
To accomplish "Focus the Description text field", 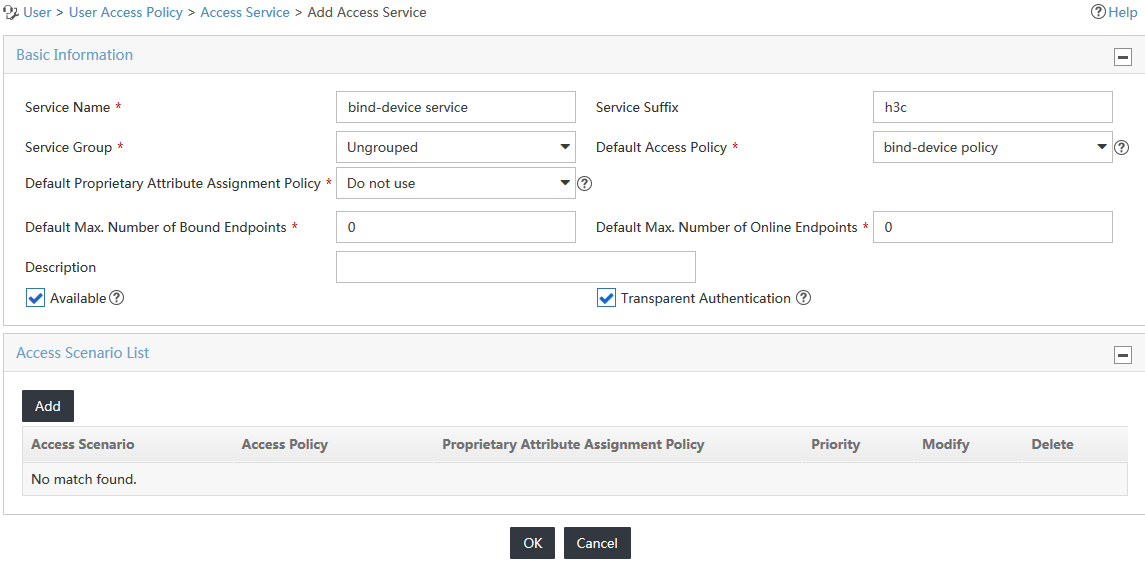I will (x=516, y=267).
